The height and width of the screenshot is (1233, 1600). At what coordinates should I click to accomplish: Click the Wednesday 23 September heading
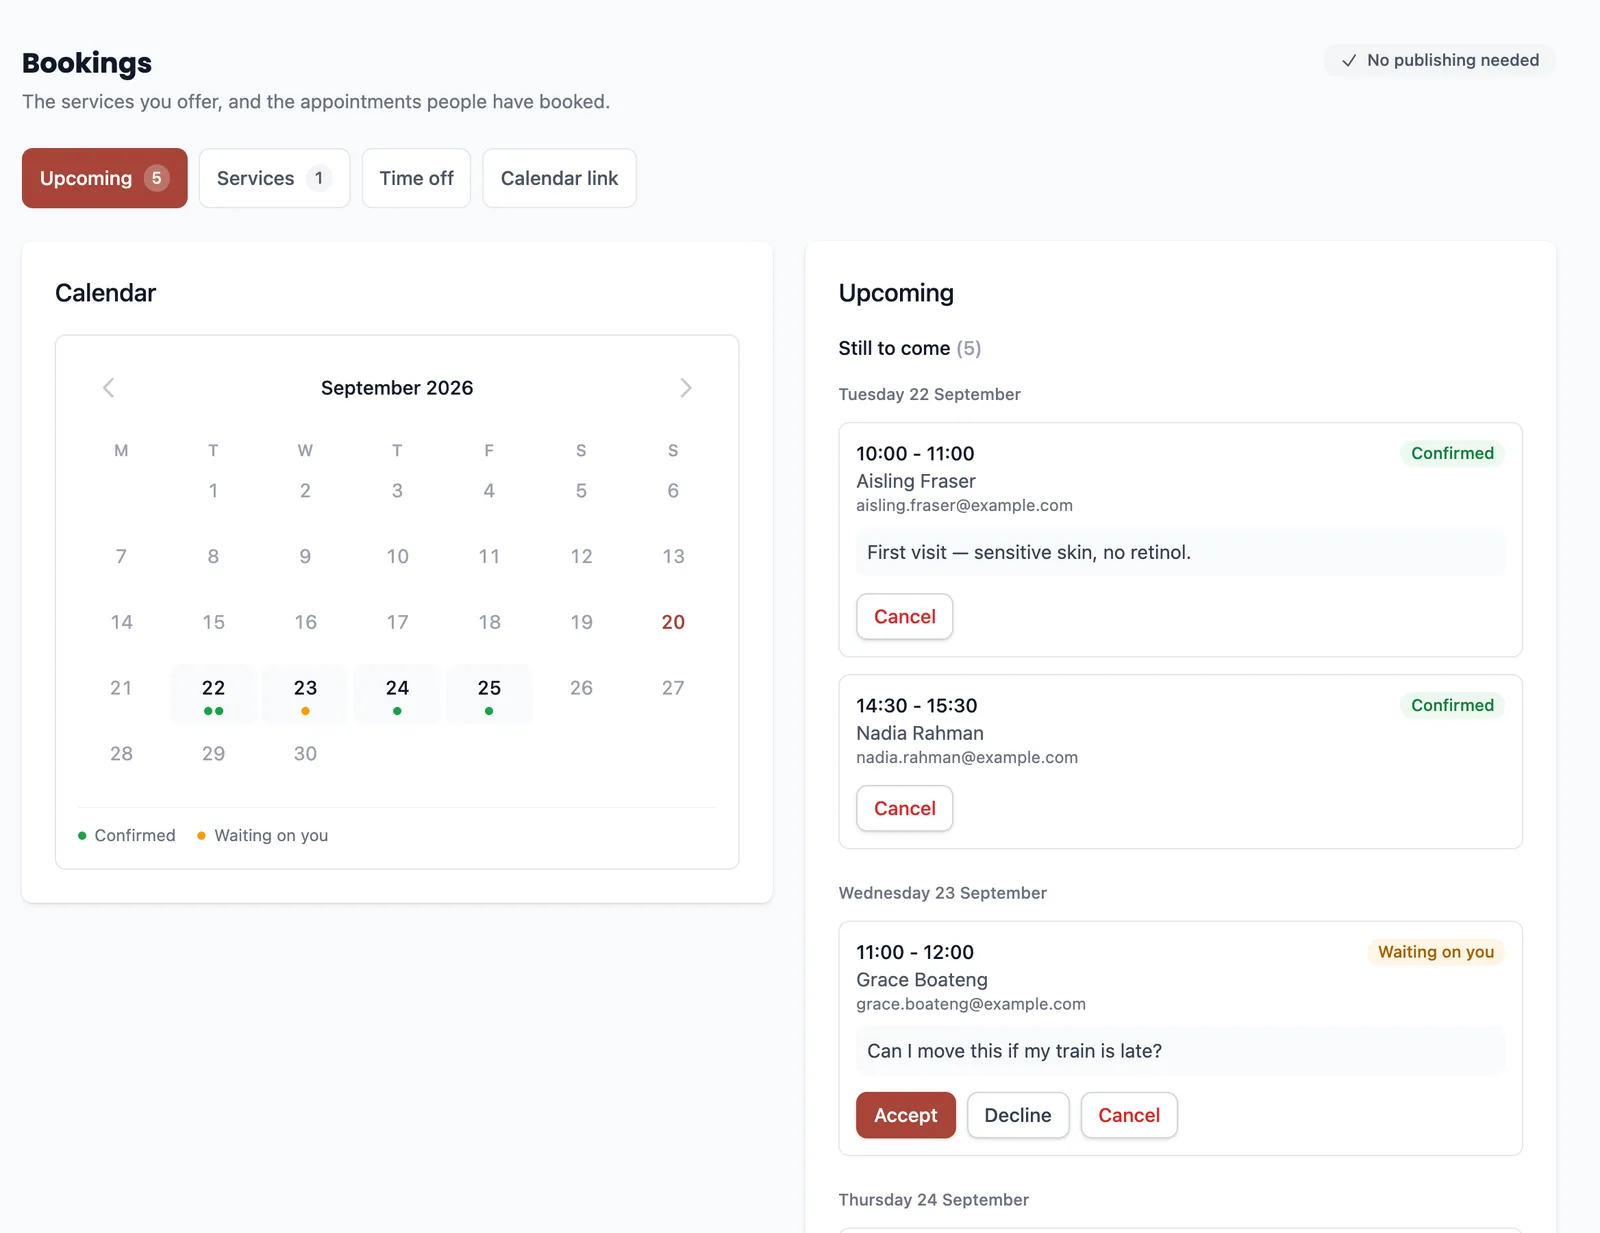pos(943,893)
